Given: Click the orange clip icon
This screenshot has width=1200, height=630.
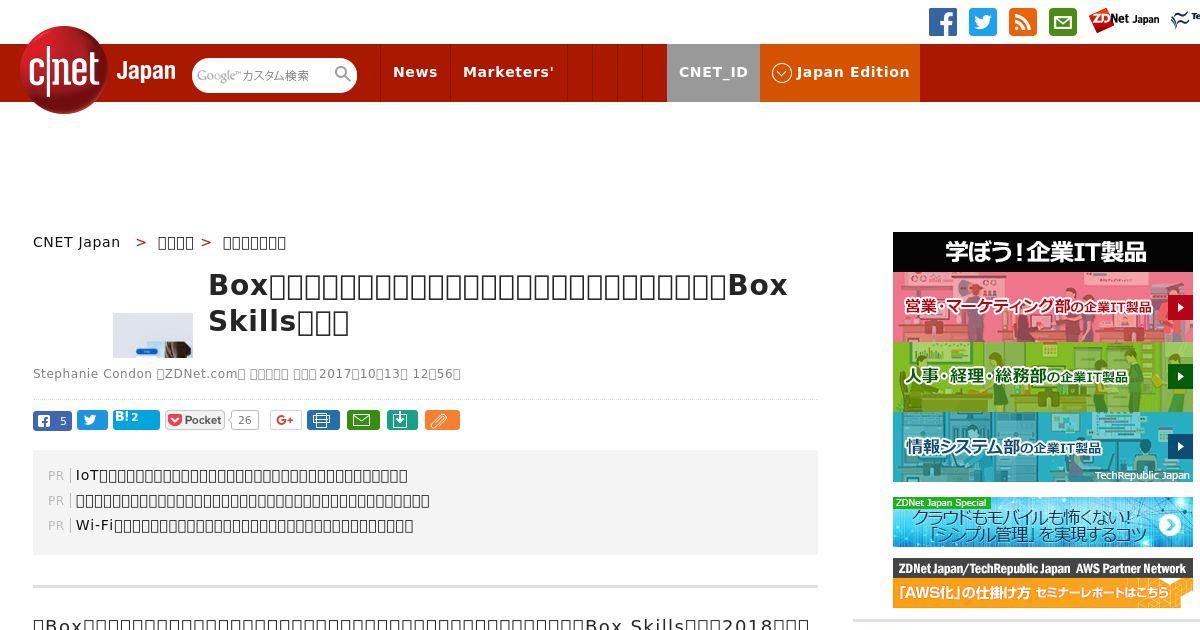Looking at the screenshot, I should pos(442,420).
